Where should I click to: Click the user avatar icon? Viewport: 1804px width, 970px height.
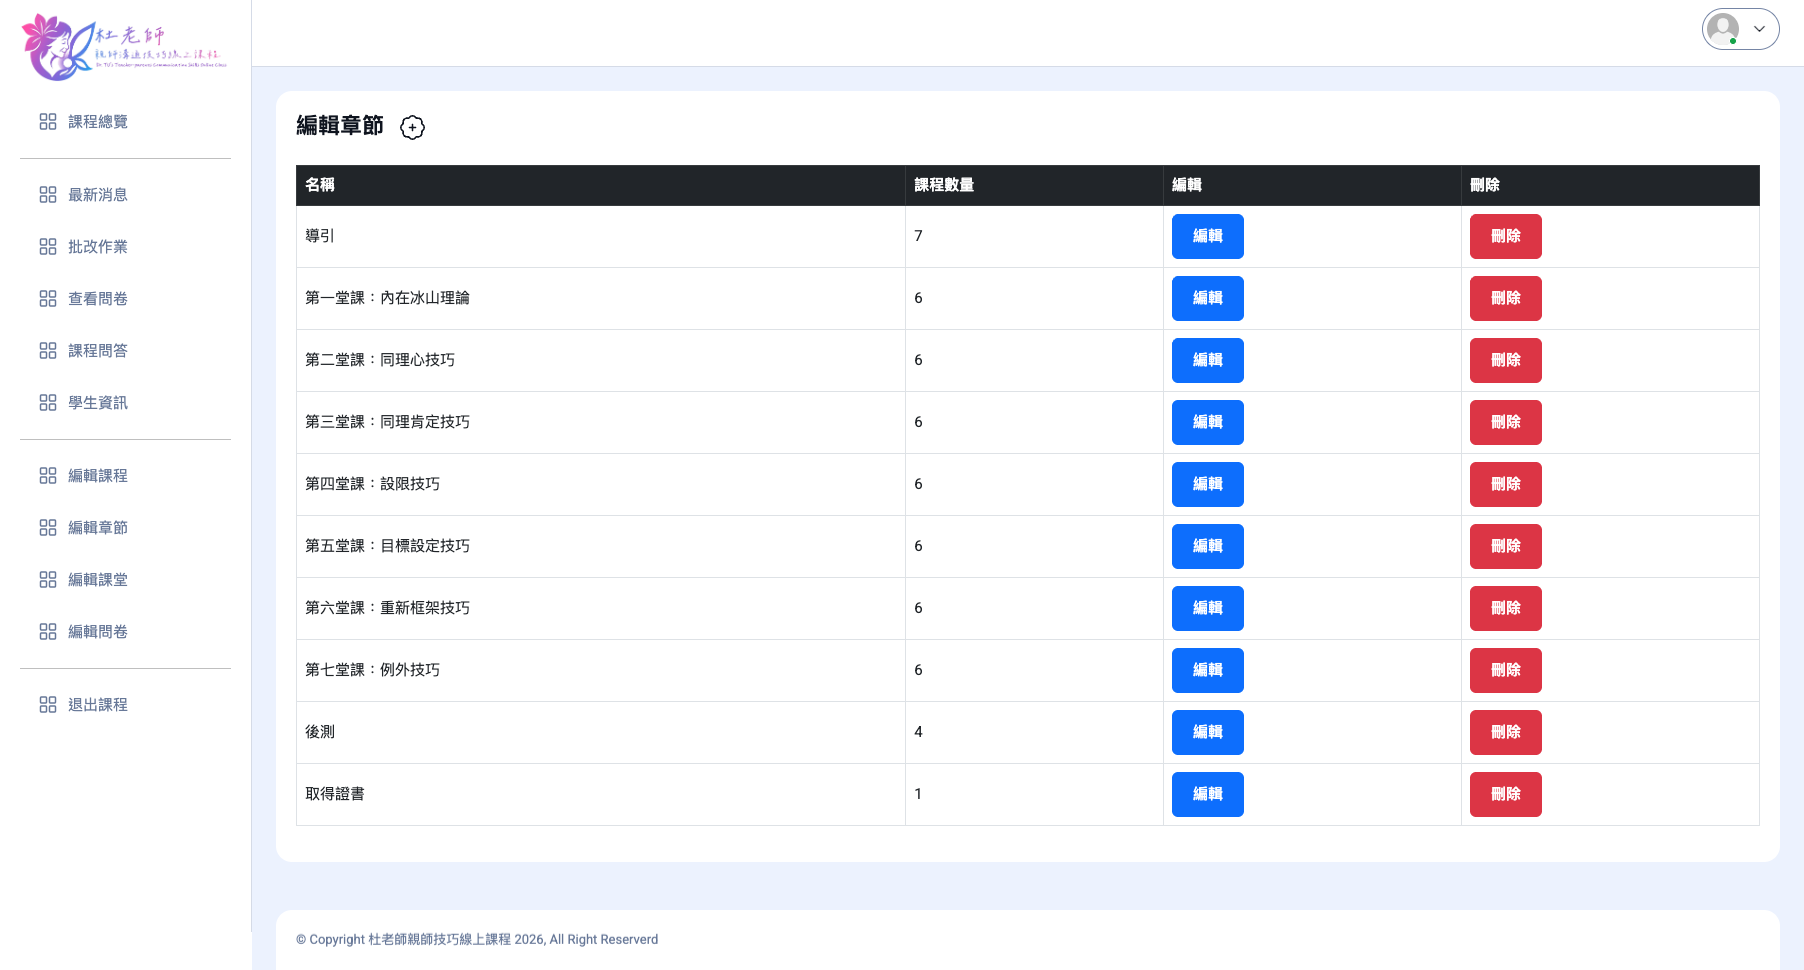pos(1723,29)
